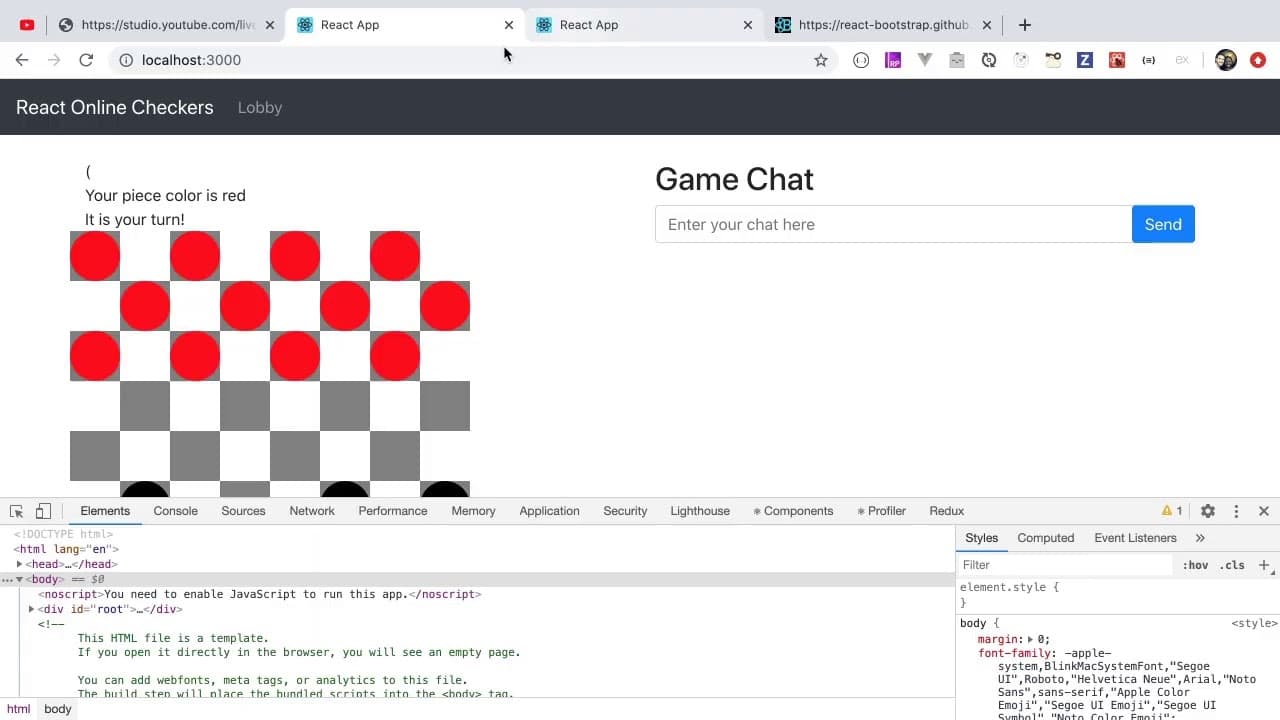The width and height of the screenshot is (1280, 720).
Task: Close the active React App tab
Action: click(x=509, y=25)
